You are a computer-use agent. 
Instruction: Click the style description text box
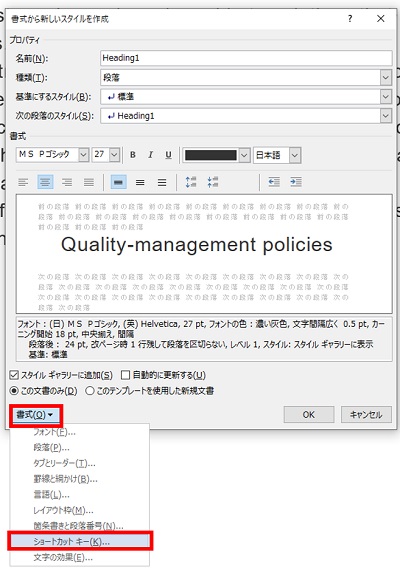(204, 339)
